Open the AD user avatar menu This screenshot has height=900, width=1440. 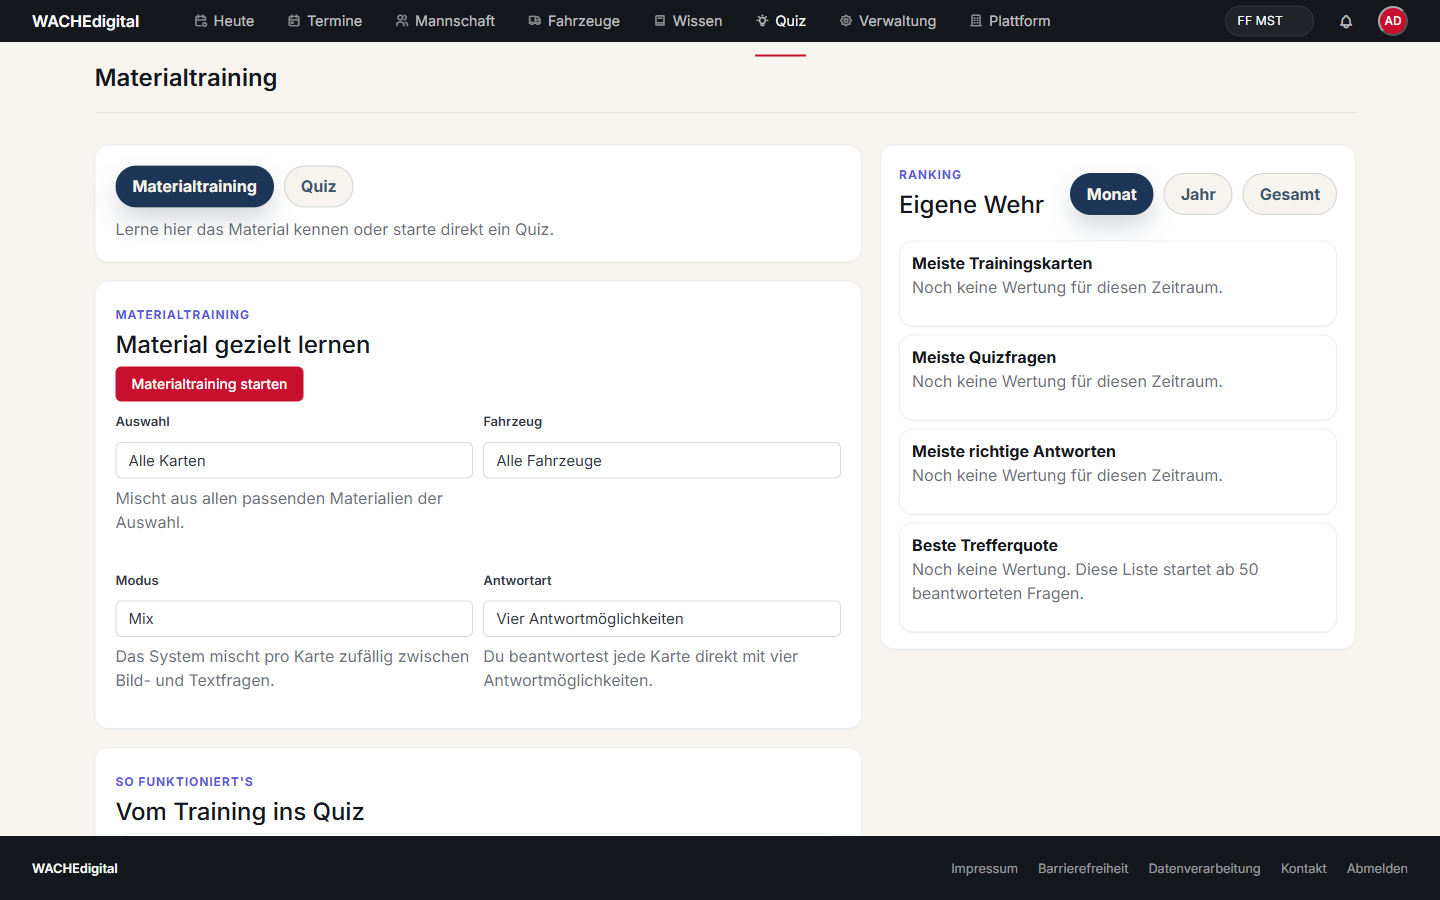(1393, 21)
